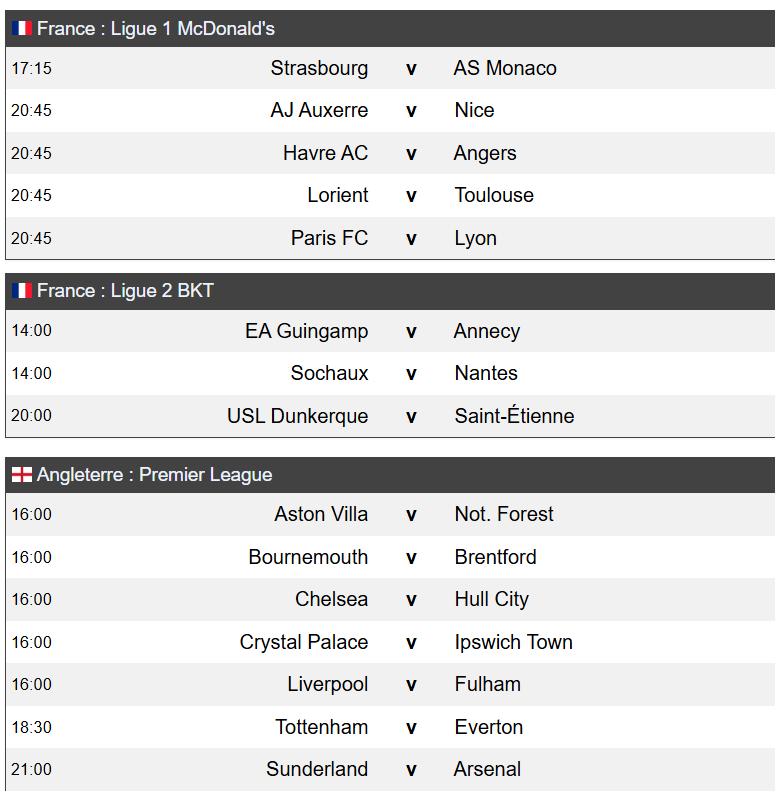
Task: Open the Lyon team link
Action: click(x=475, y=238)
